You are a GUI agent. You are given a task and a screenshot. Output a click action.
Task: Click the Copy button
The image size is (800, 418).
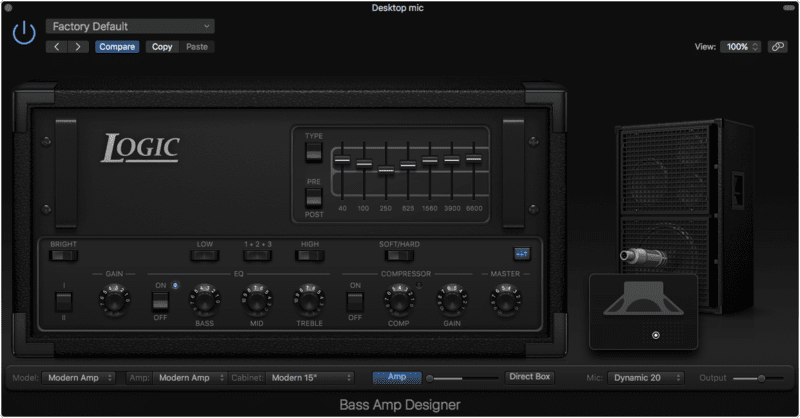162,47
